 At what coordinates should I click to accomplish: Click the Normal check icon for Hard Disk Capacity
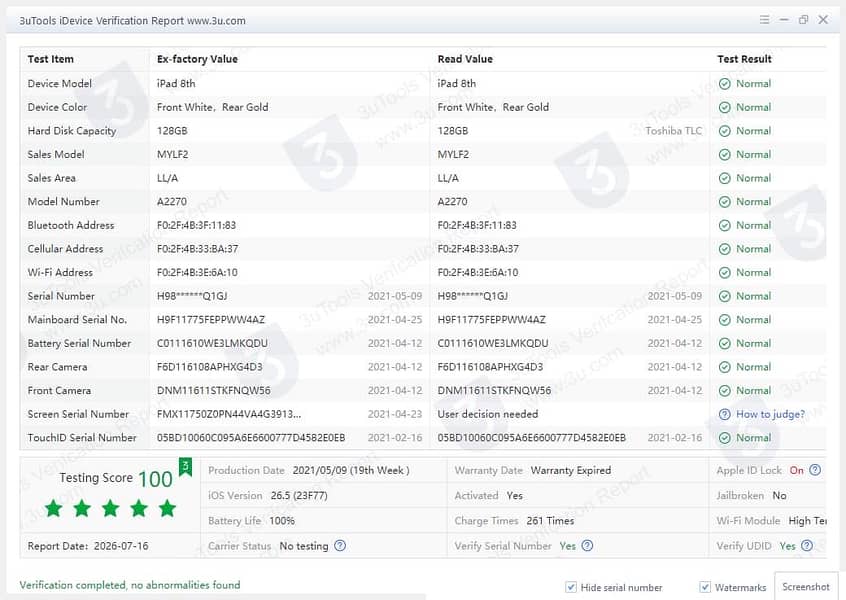tap(725, 131)
